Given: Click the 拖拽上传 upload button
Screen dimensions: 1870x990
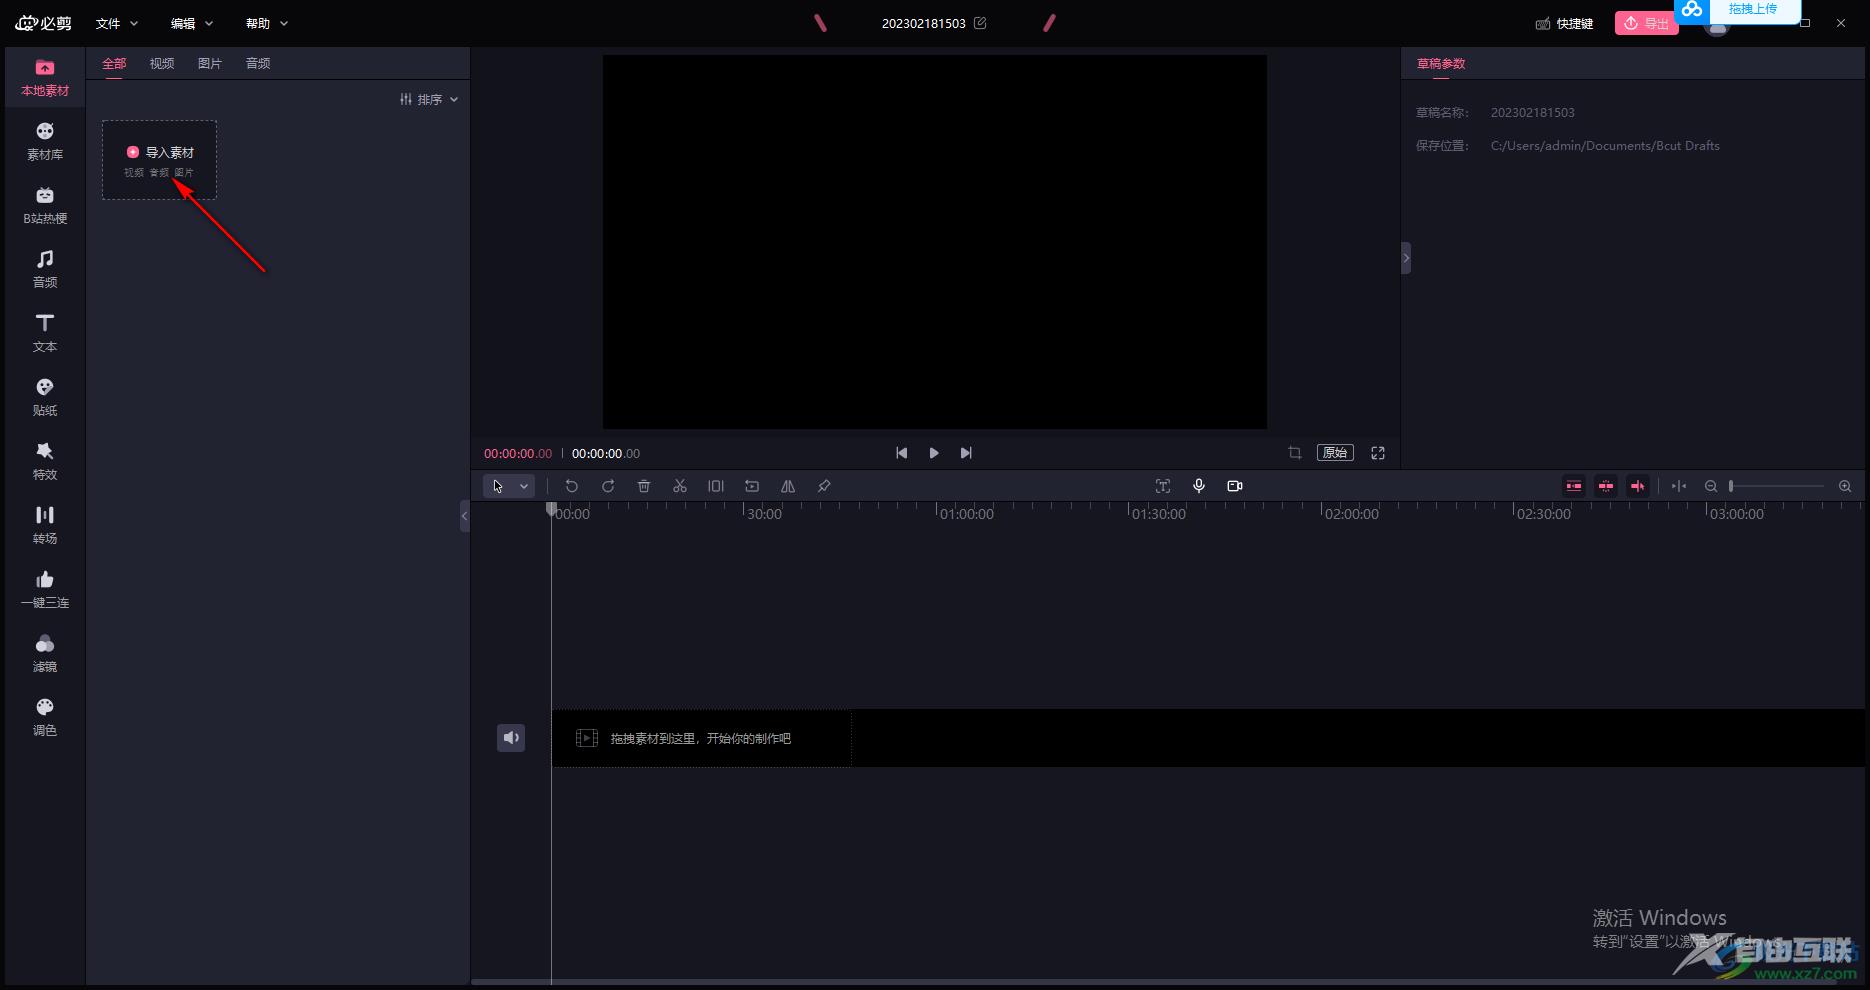Looking at the screenshot, I should [1739, 9].
